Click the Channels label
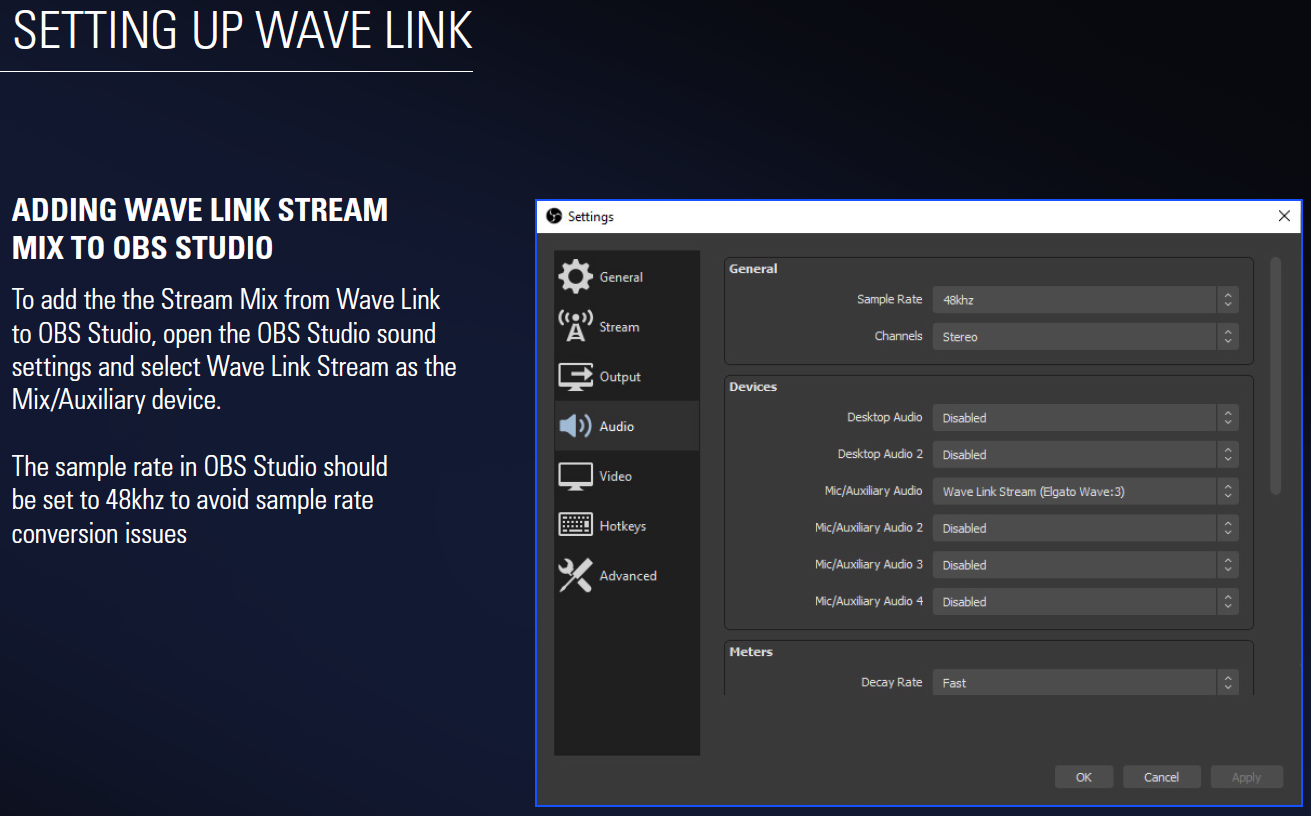The image size is (1311, 816). coord(898,336)
